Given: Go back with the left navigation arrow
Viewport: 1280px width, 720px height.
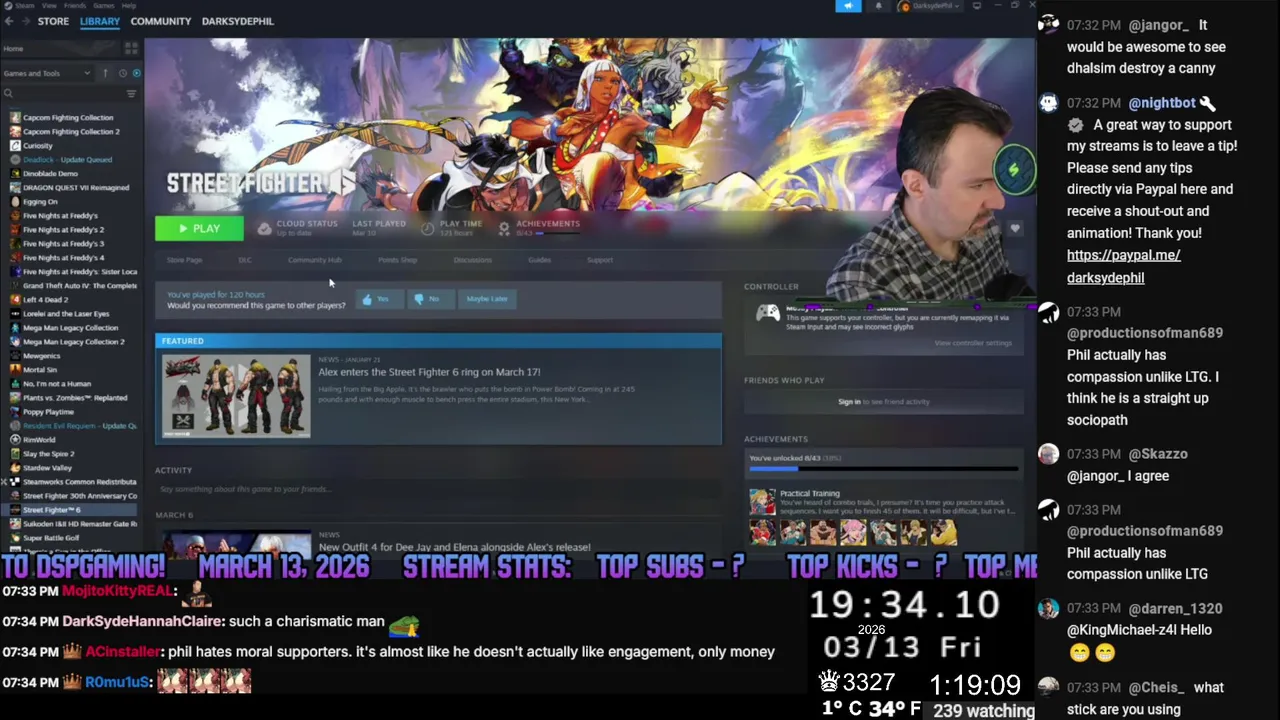Looking at the screenshot, I should [9, 21].
